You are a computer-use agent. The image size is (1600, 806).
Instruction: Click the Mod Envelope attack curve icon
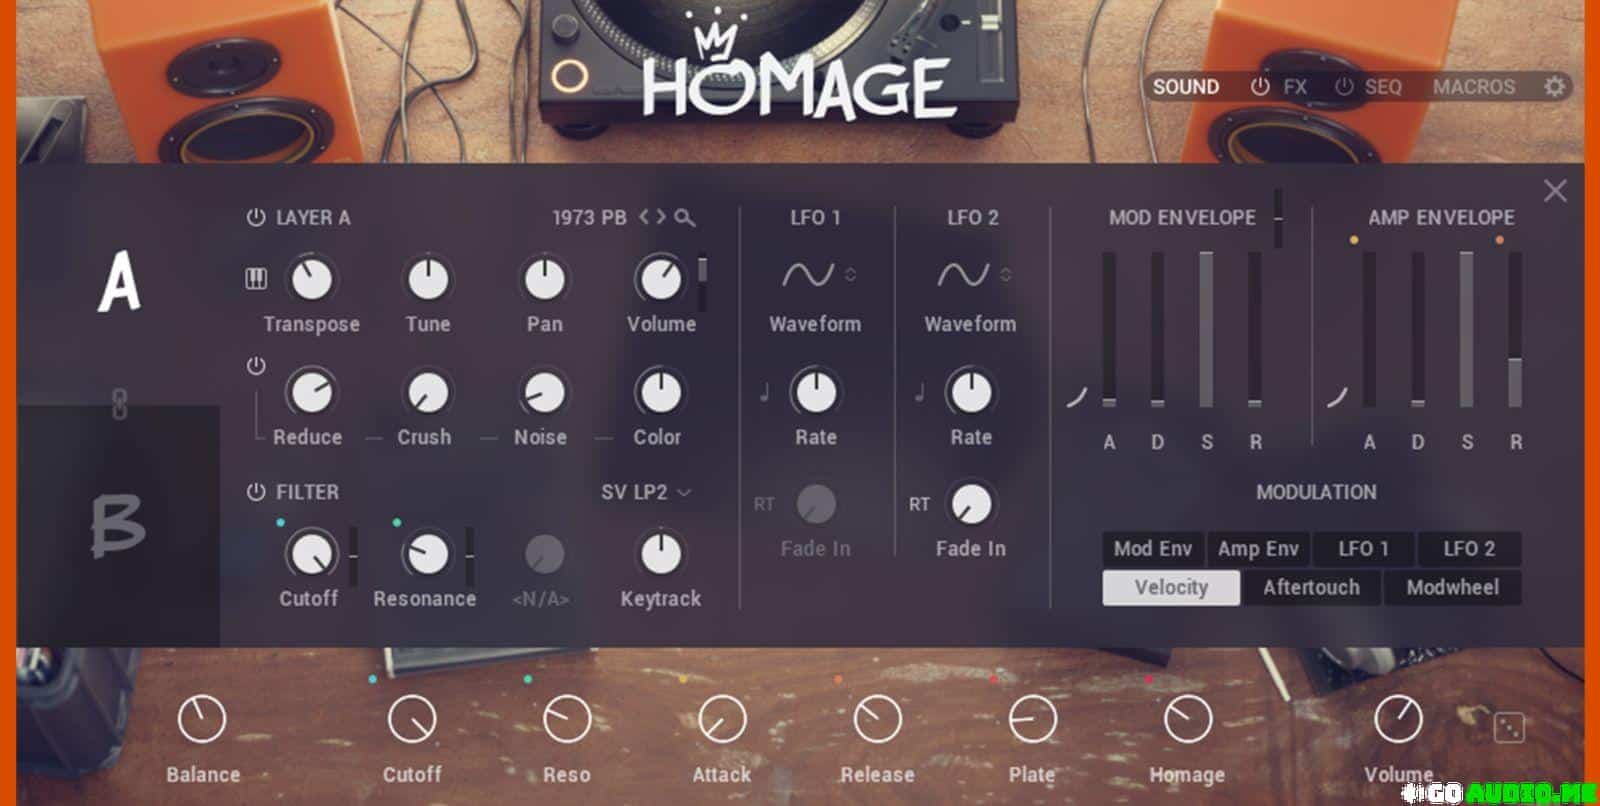(x=1076, y=397)
